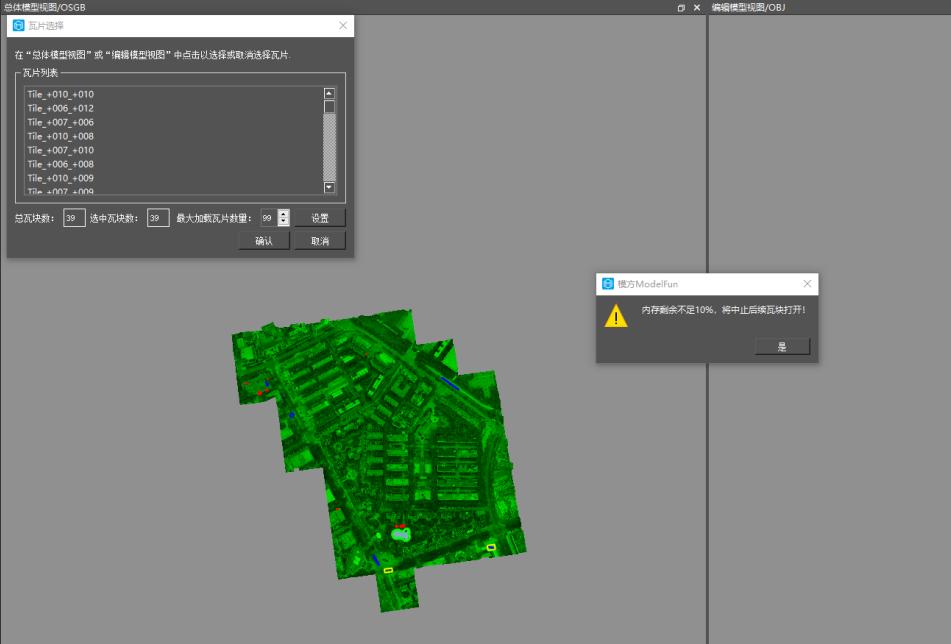Click the 是 button in the ModelFun warning
The height and width of the screenshot is (644, 951).
click(782, 346)
